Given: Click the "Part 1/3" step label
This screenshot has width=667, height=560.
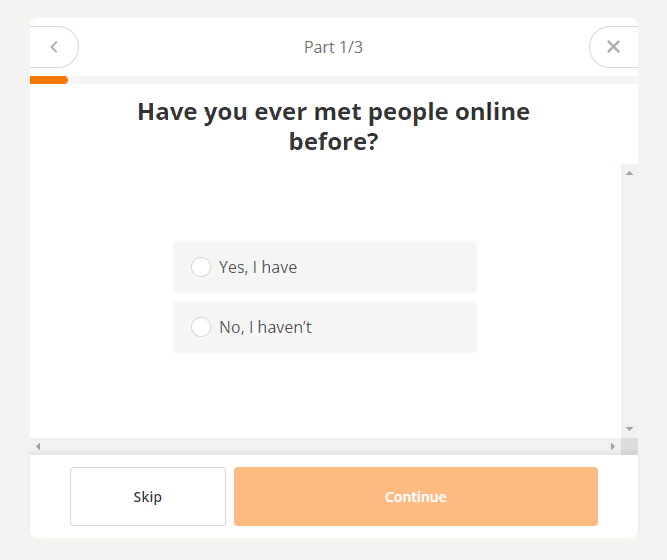Looking at the screenshot, I should [333, 47].
